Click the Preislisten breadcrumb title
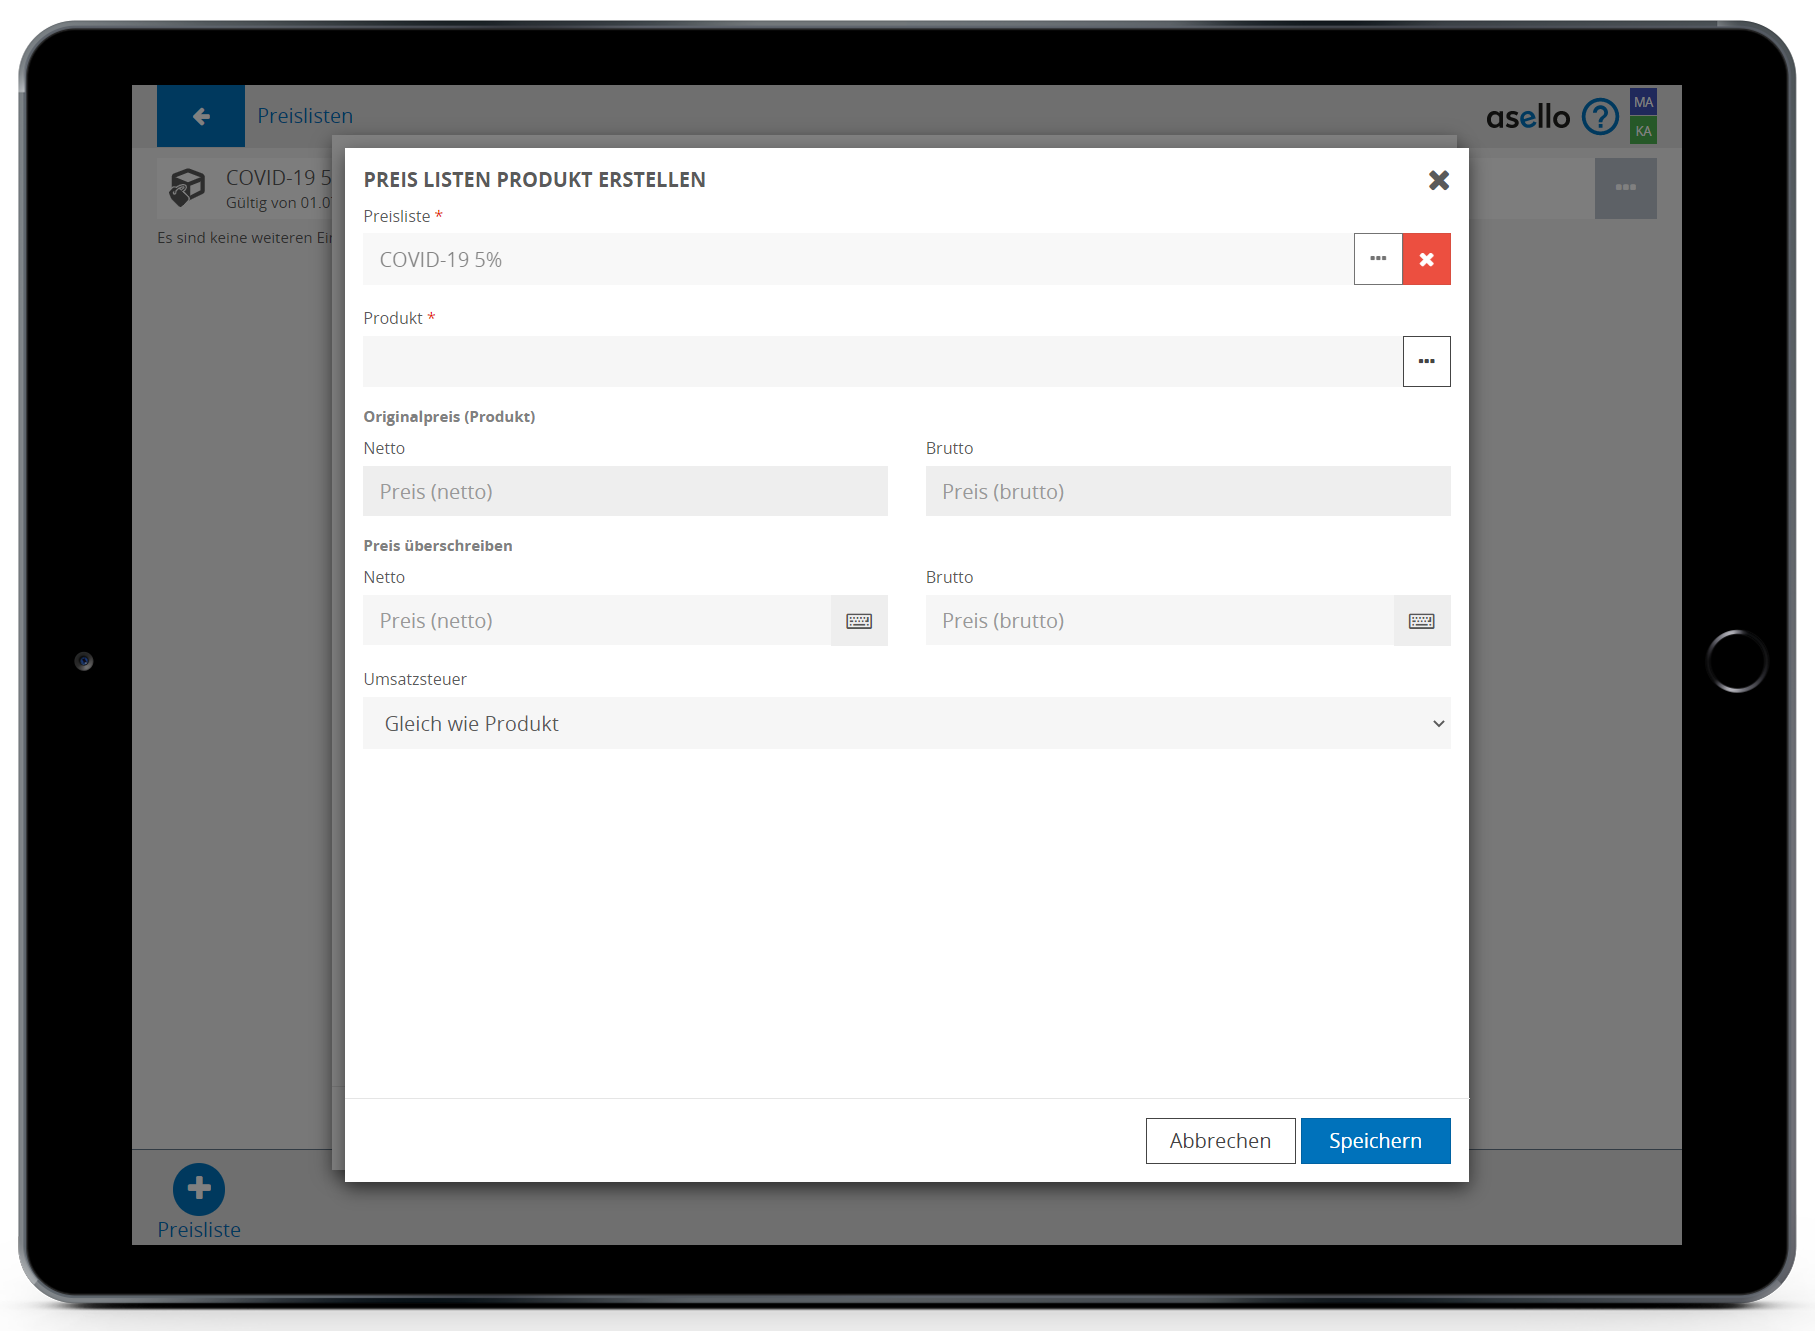This screenshot has width=1815, height=1331. pyautogui.click(x=305, y=116)
